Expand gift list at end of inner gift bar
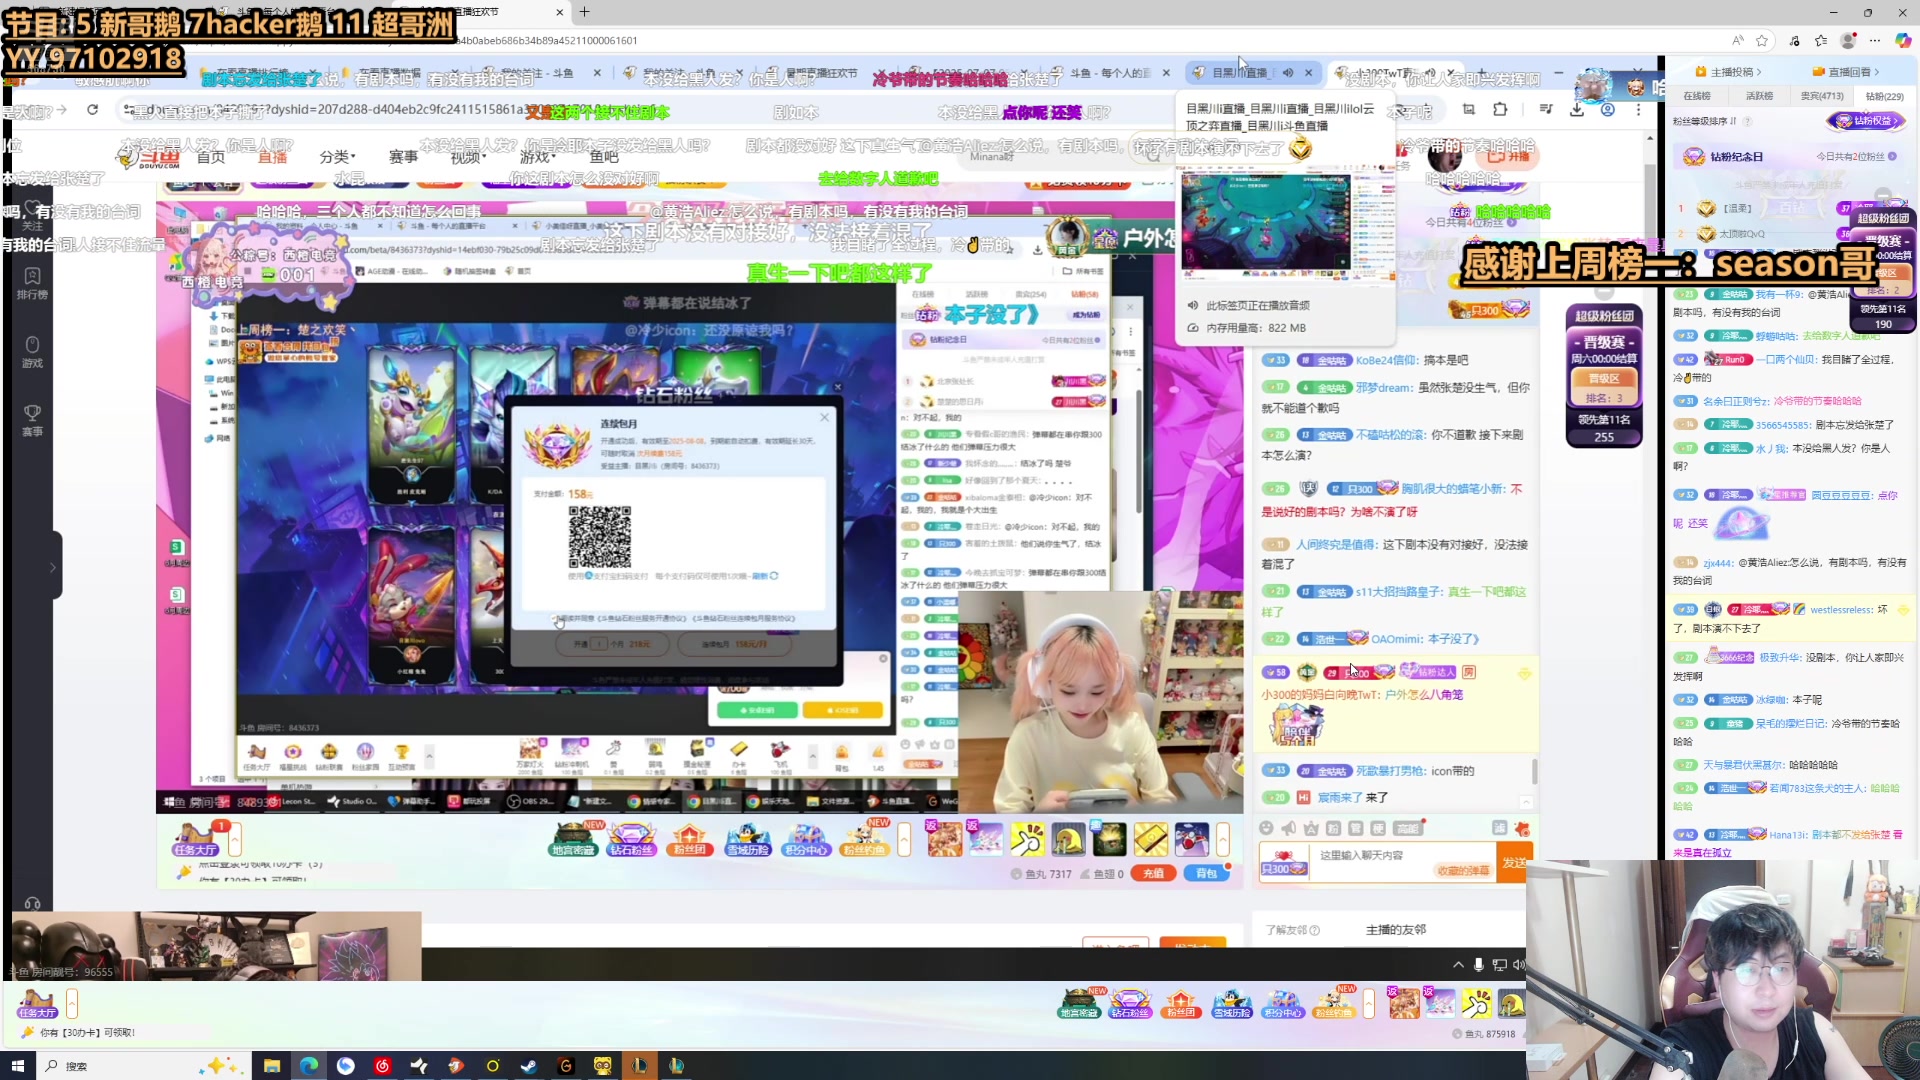The height and width of the screenshot is (1080, 1920). coord(1224,839)
